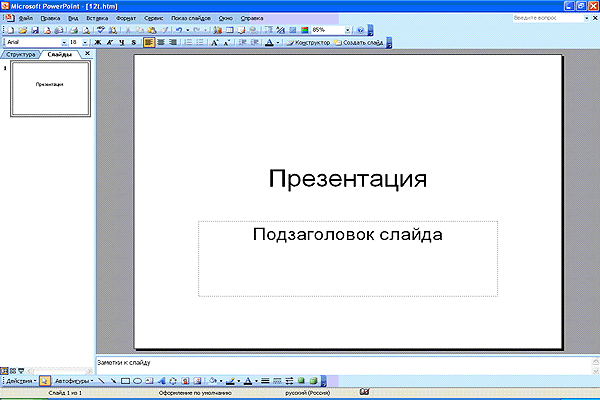Select the Oval drawing tool

[137, 381]
